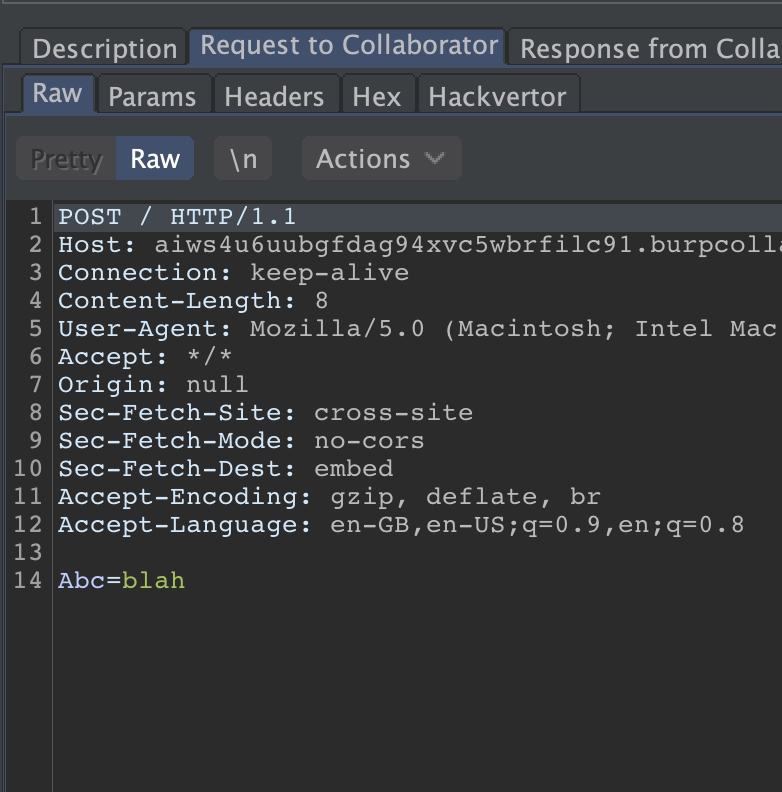Toggle the Raw view button
This screenshot has width=782, height=792.
click(155, 159)
